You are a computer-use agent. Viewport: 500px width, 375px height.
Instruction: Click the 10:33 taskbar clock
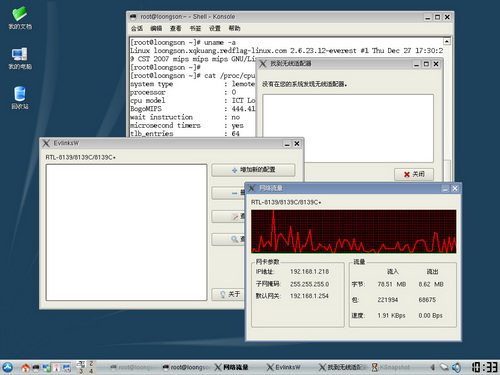click(485, 367)
